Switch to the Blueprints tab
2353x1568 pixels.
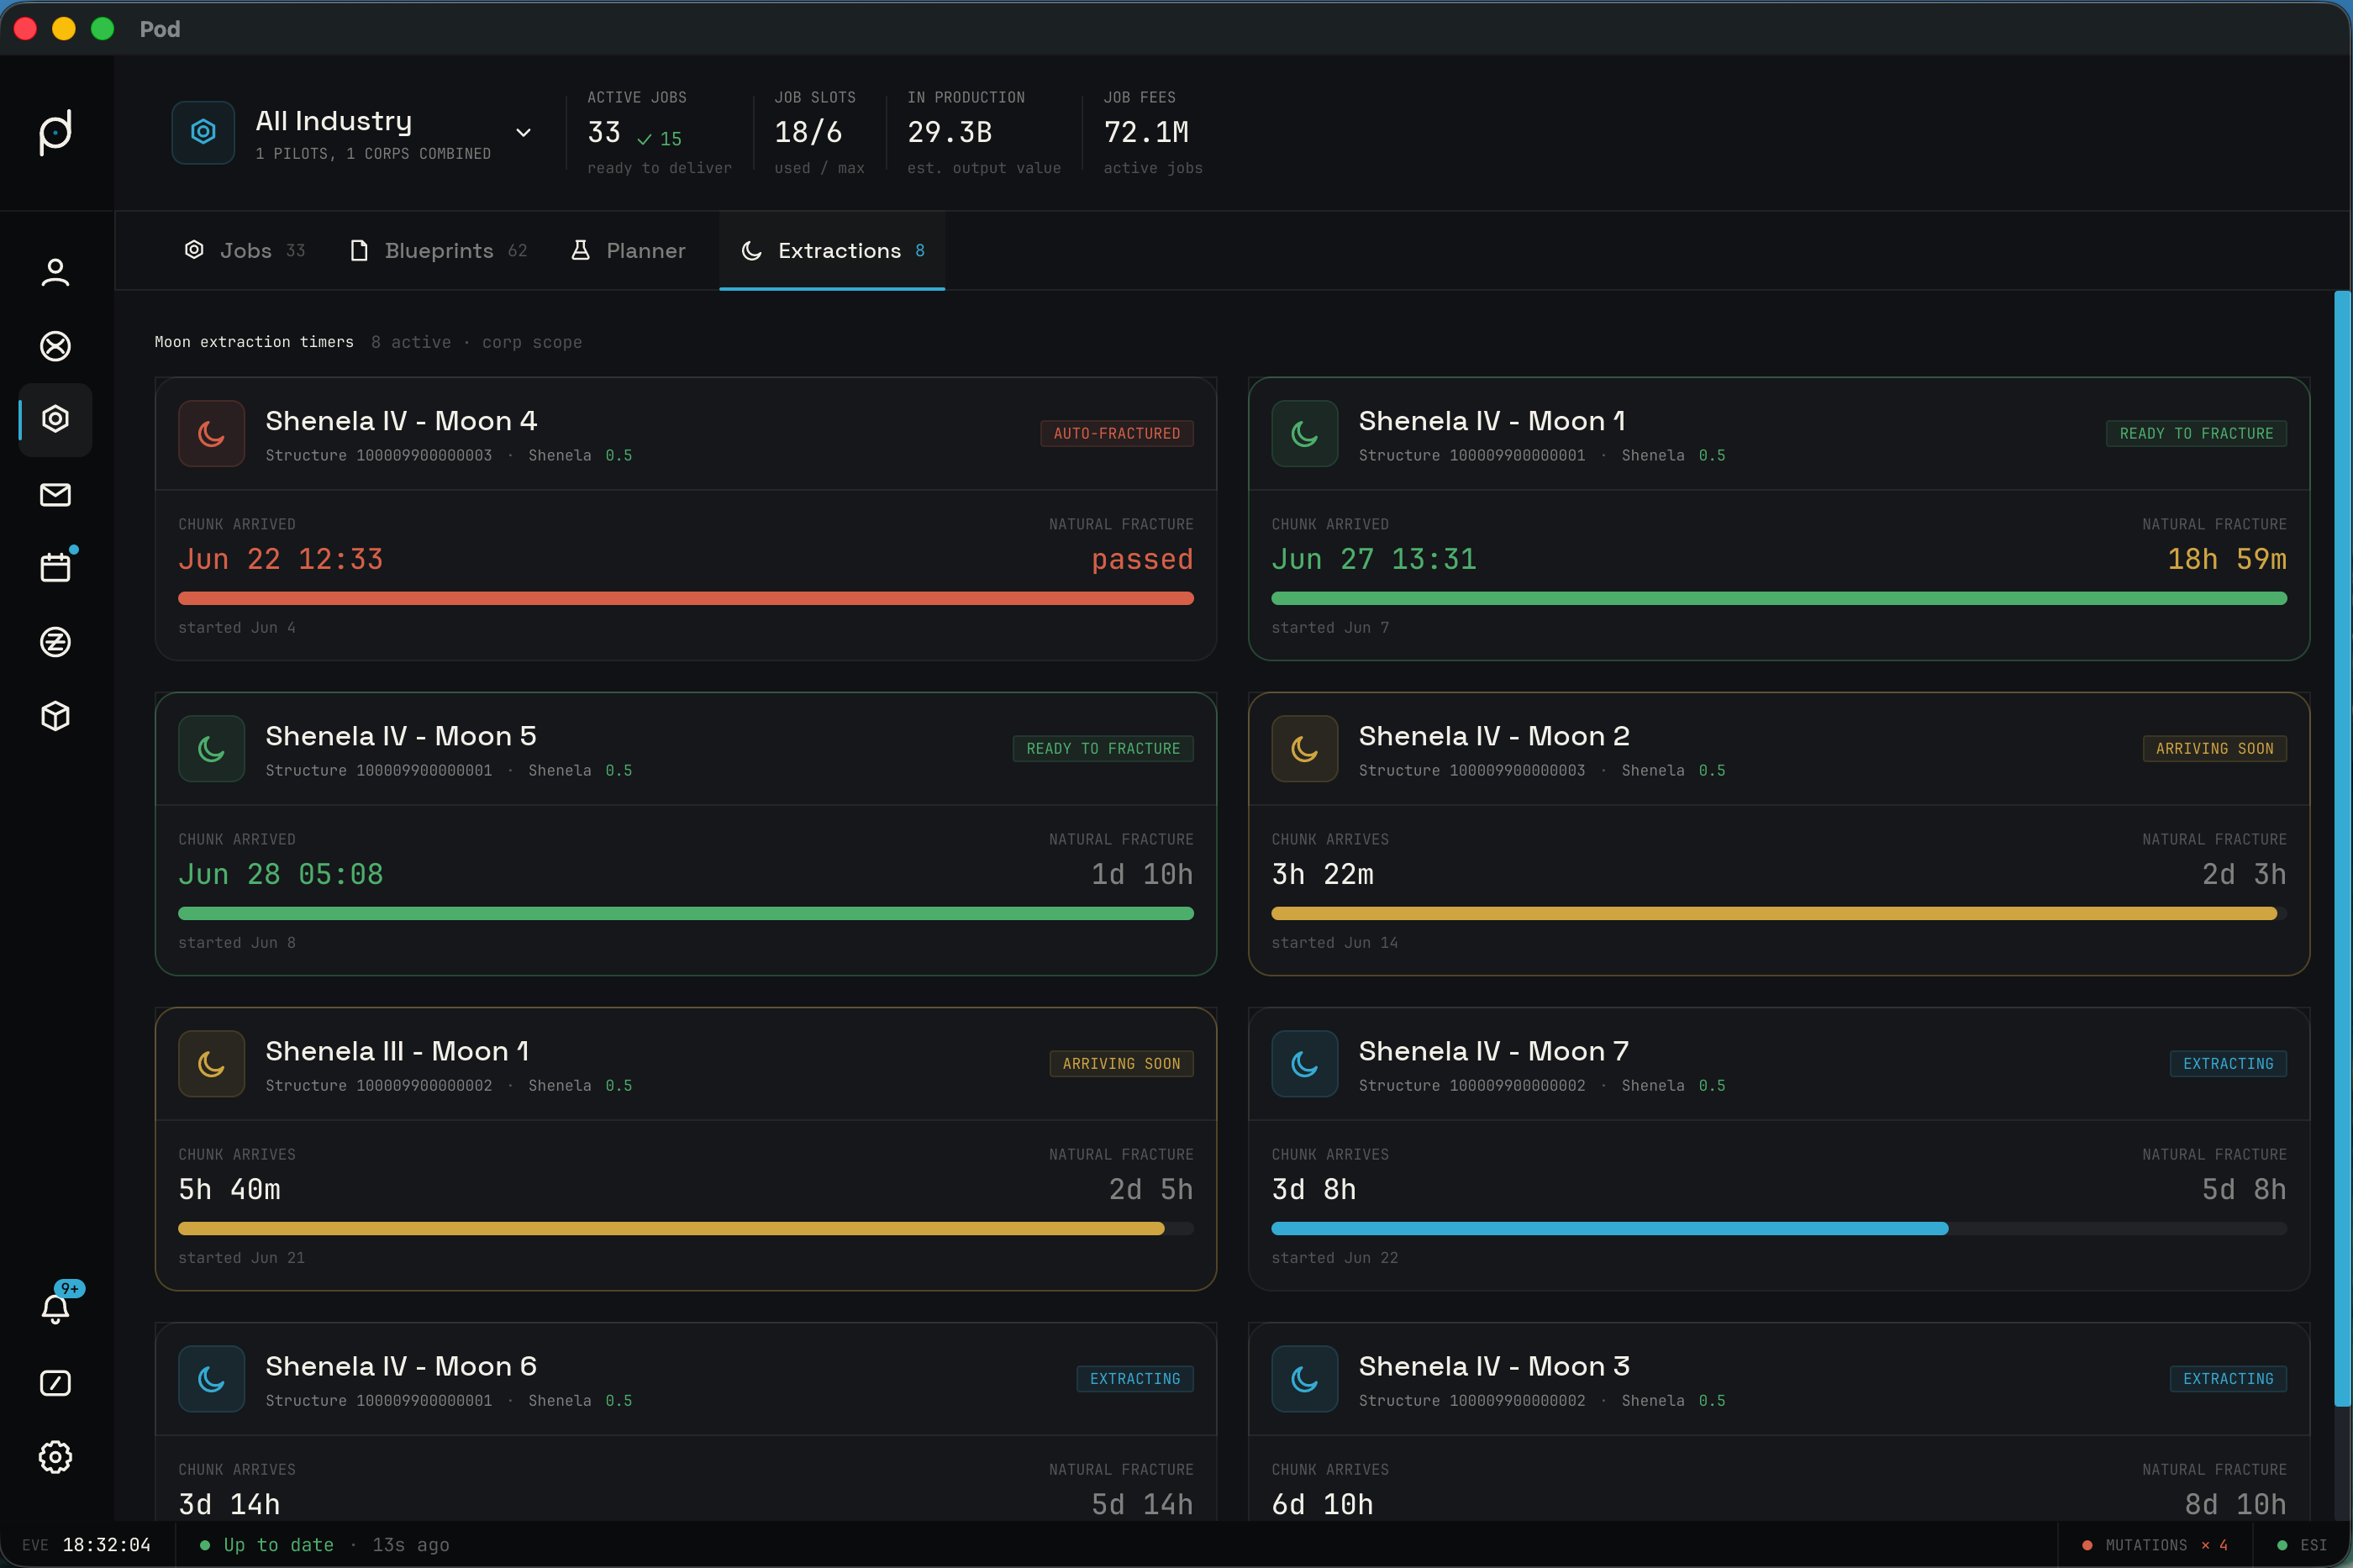(438, 250)
